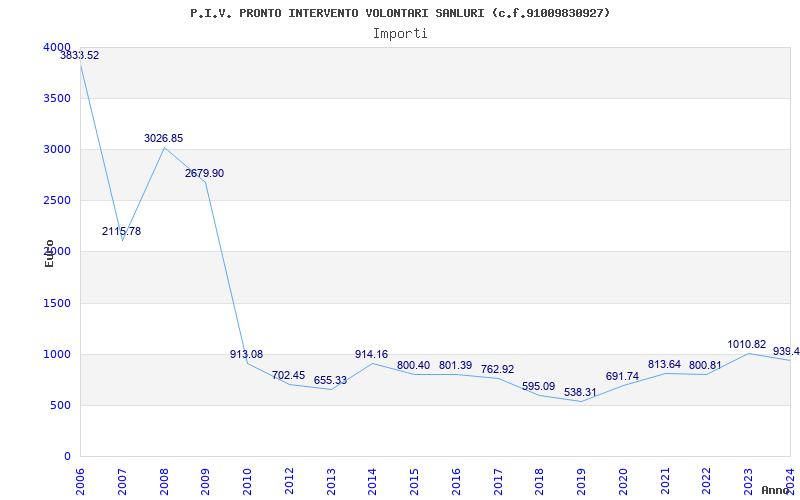Click the x-axis year 2020
This screenshot has height=500, width=800.
coord(623,482)
